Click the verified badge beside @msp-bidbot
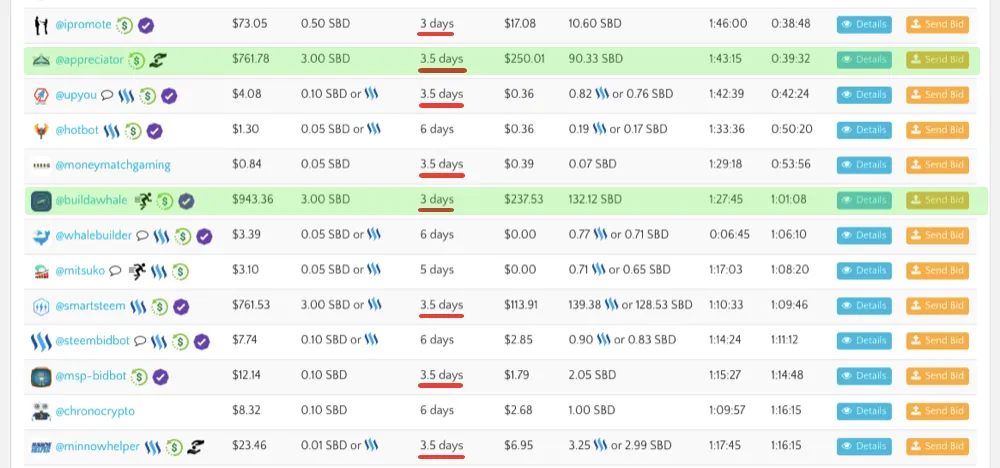Image resolution: width=1000 pixels, height=468 pixels. pos(160,377)
